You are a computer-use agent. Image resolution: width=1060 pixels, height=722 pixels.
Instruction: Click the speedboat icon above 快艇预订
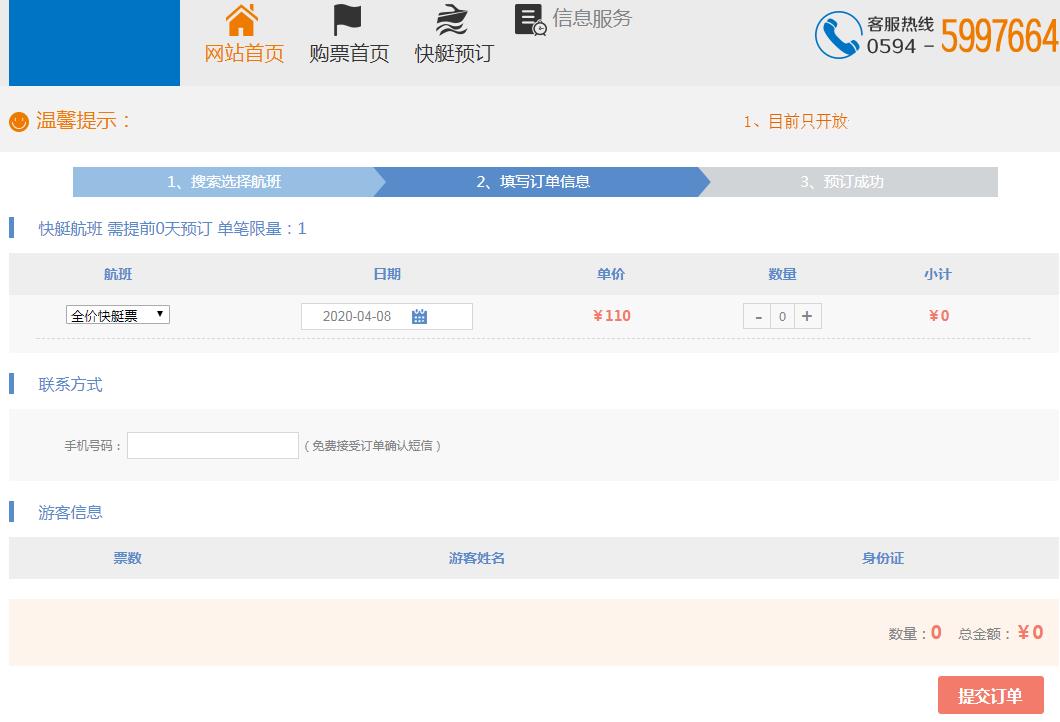coord(451,20)
